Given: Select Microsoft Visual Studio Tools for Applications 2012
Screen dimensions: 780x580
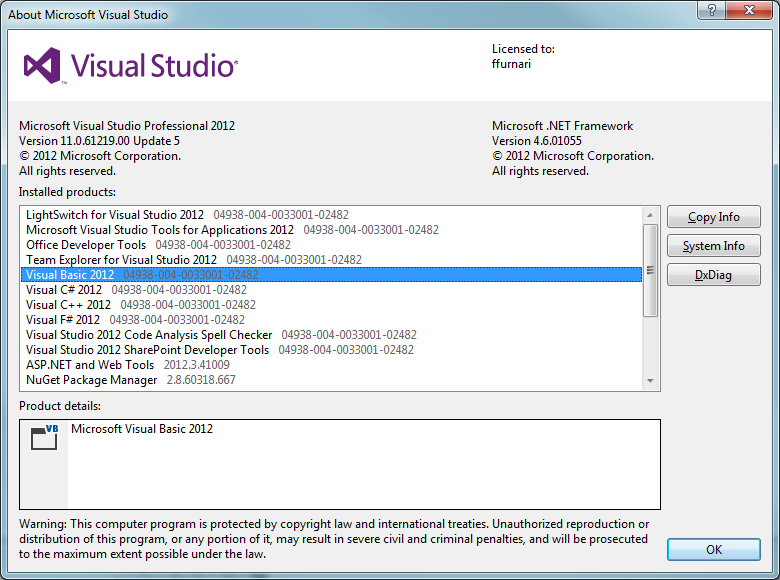Looking at the screenshot, I should pos(331,230).
